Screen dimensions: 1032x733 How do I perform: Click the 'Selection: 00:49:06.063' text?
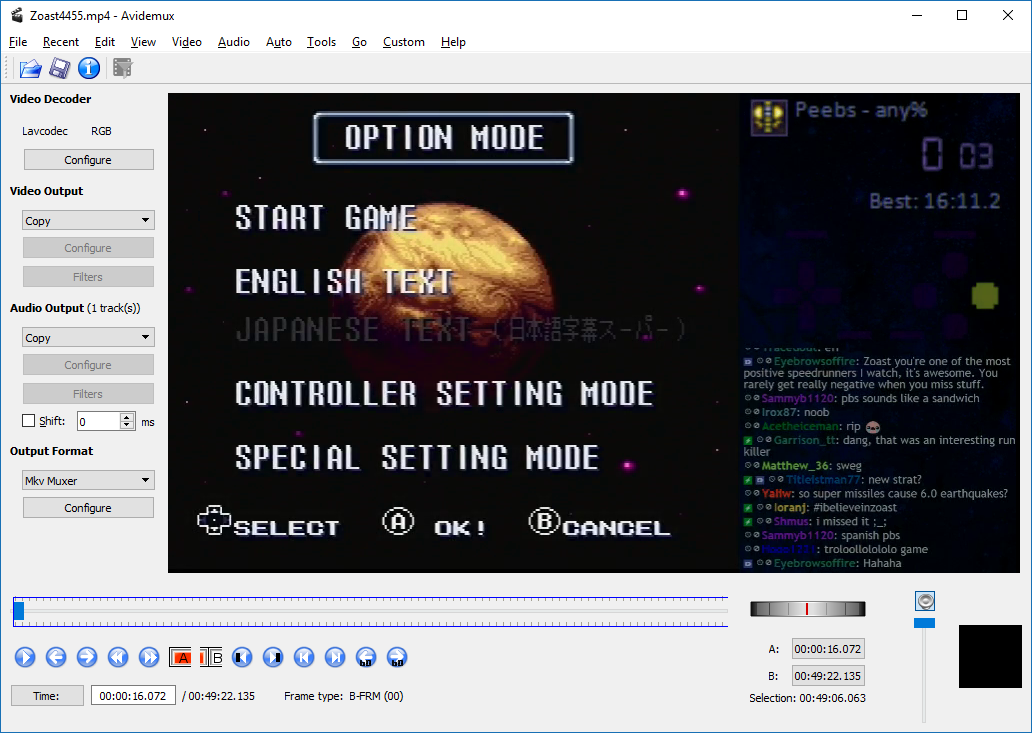[808, 698]
